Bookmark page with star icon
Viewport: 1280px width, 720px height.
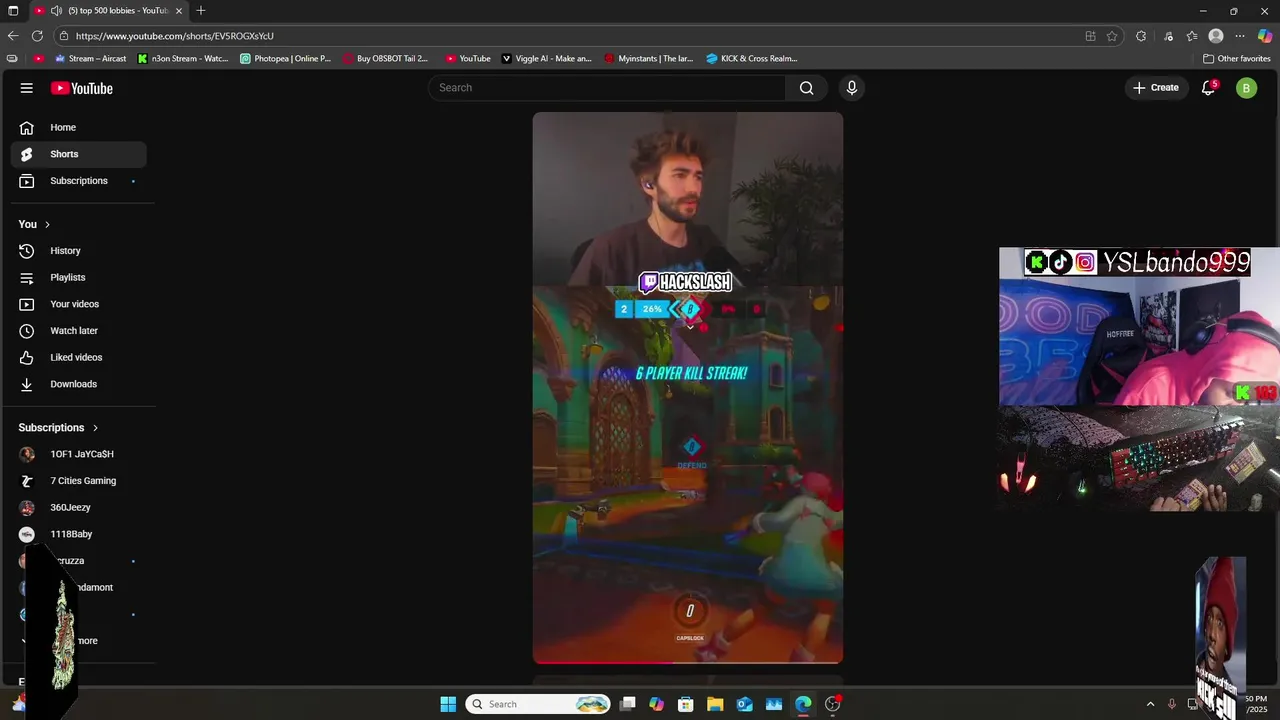click(x=1112, y=36)
